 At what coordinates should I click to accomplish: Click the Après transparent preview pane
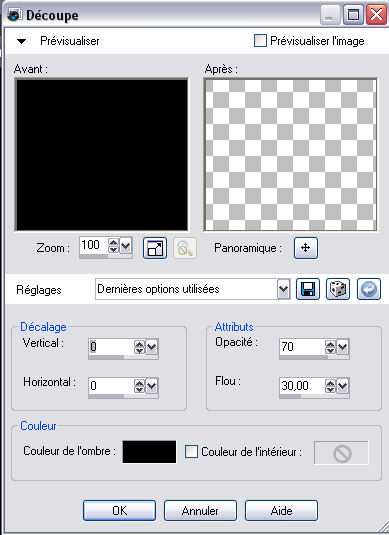click(290, 155)
